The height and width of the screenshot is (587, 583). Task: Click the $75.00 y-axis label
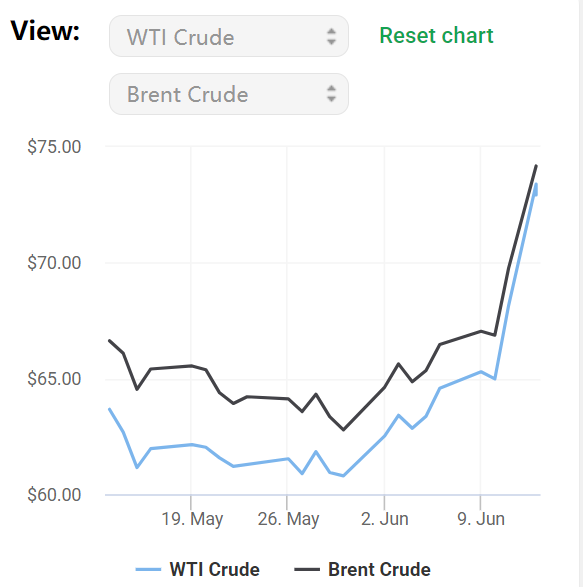tap(54, 147)
